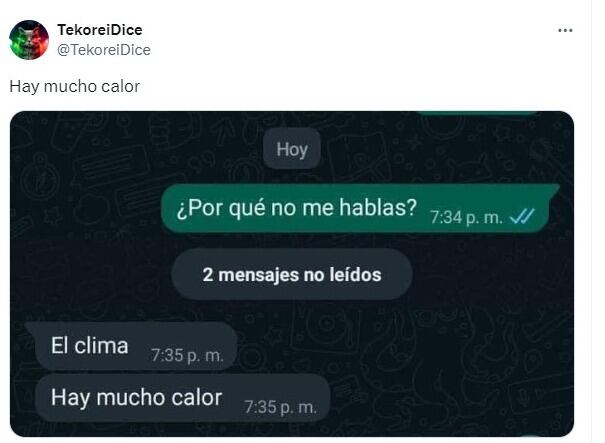Open the @TekoreiDice handle link

104,50
